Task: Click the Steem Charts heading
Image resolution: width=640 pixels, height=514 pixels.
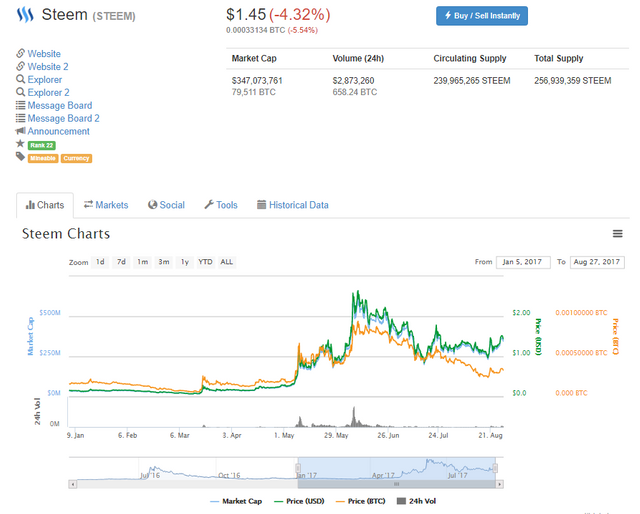Action: pos(66,234)
